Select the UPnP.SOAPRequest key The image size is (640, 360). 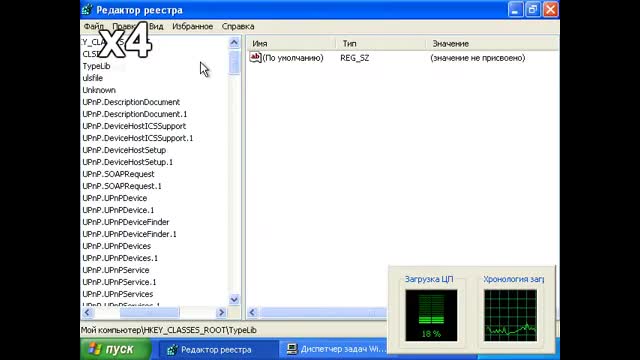[x=118, y=174]
